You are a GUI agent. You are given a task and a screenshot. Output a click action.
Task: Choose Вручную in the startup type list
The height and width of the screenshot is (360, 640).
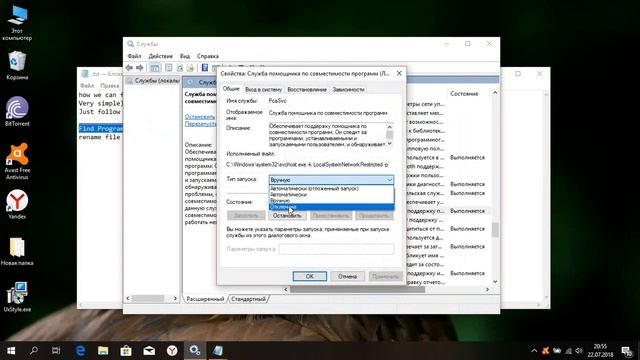pyautogui.click(x=331, y=201)
